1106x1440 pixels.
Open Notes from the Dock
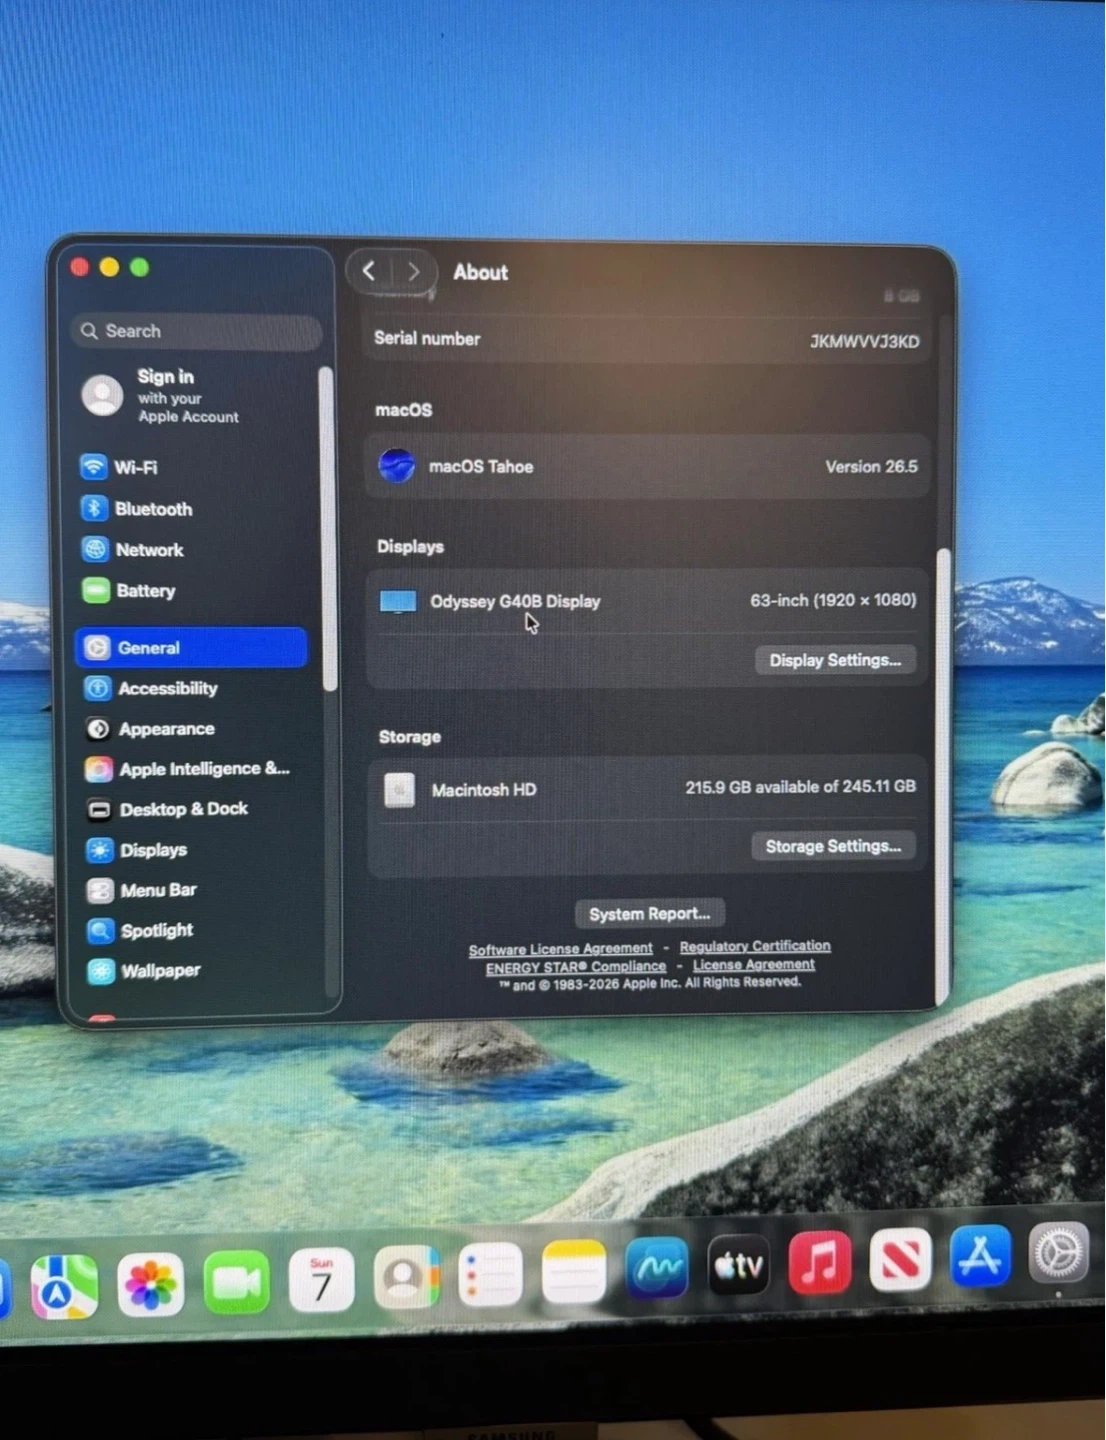(574, 1272)
